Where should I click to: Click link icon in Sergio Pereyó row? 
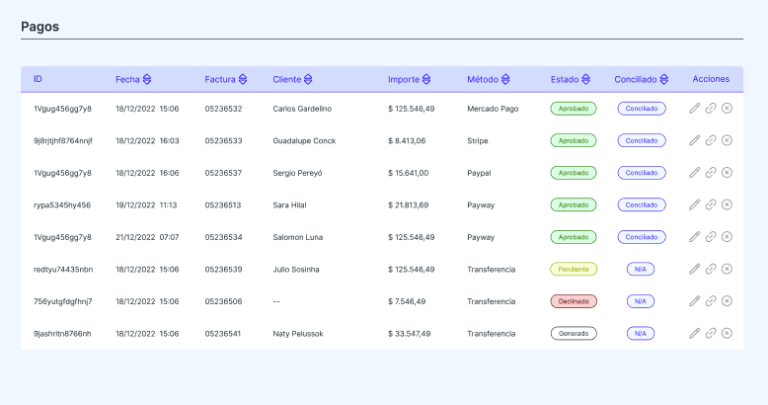click(711, 172)
